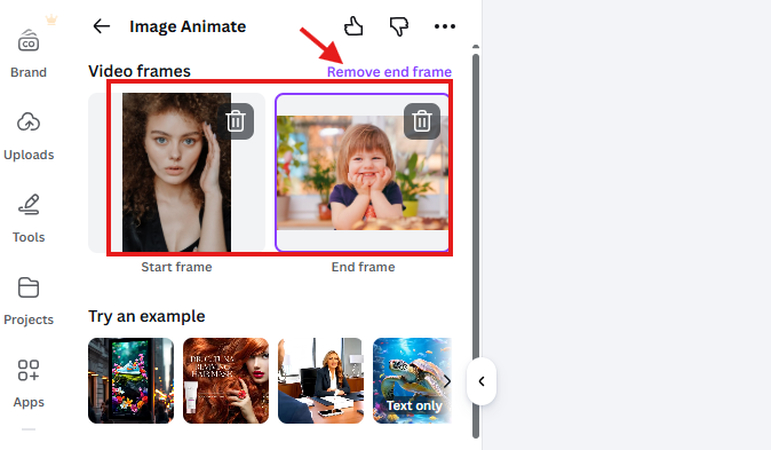Screen dimensions: 771x450
Task: Click the Start frame label
Action: pyautogui.click(x=177, y=267)
